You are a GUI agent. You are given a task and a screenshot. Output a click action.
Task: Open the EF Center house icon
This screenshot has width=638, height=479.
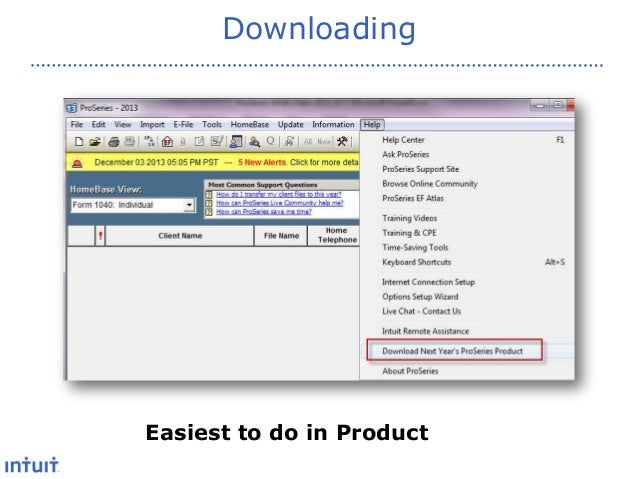point(167,141)
